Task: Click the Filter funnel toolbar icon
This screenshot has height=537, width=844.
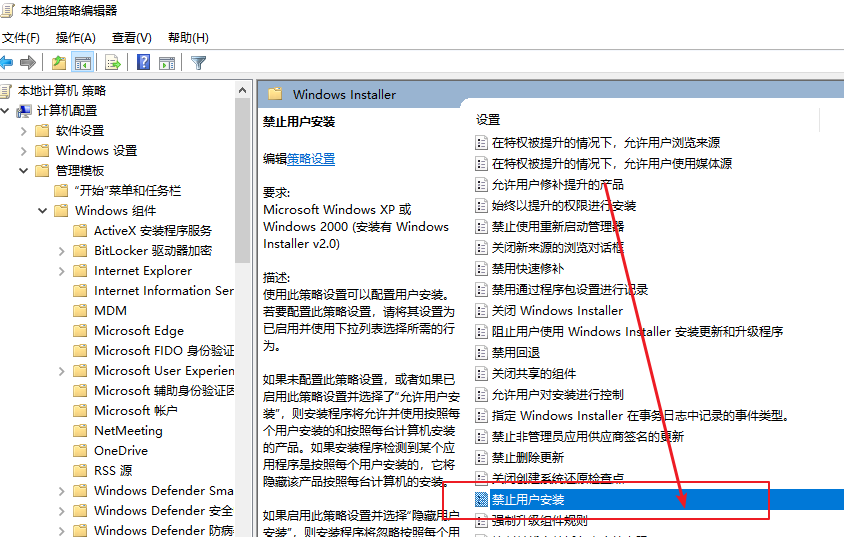Action: point(198,63)
